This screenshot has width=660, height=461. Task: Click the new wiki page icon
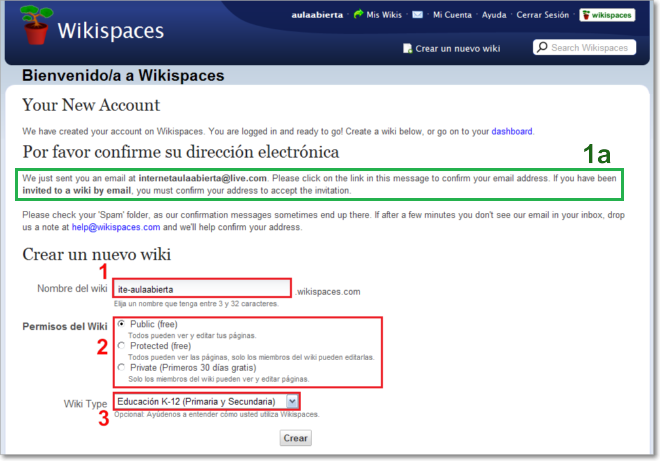(x=407, y=48)
